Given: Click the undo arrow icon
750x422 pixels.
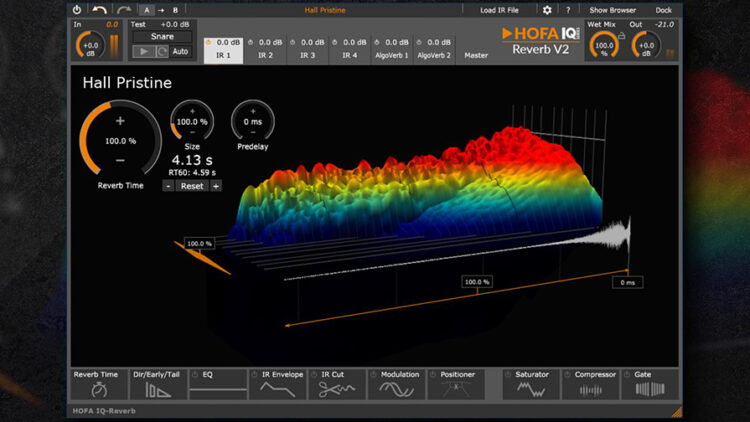Looking at the screenshot, I should pos(99,10).
